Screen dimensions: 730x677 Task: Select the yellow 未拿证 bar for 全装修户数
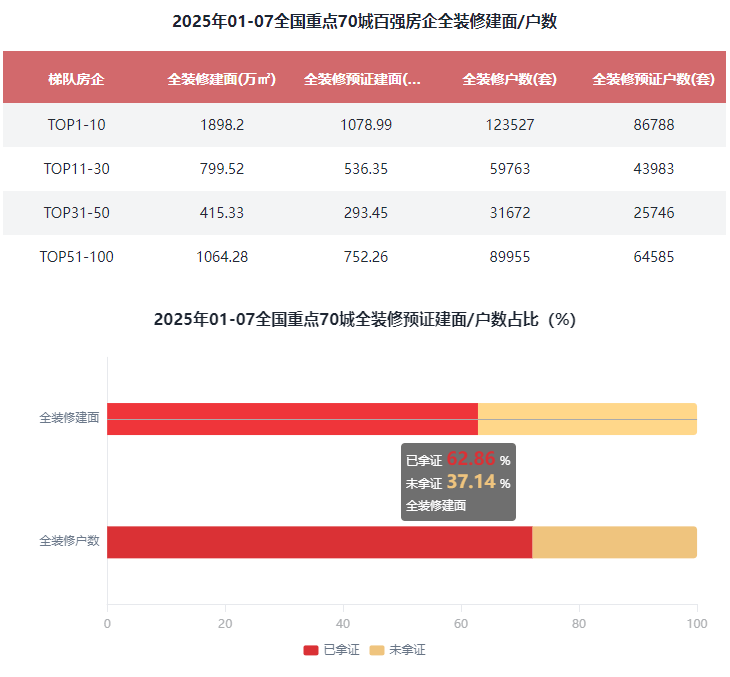(614, 542)
